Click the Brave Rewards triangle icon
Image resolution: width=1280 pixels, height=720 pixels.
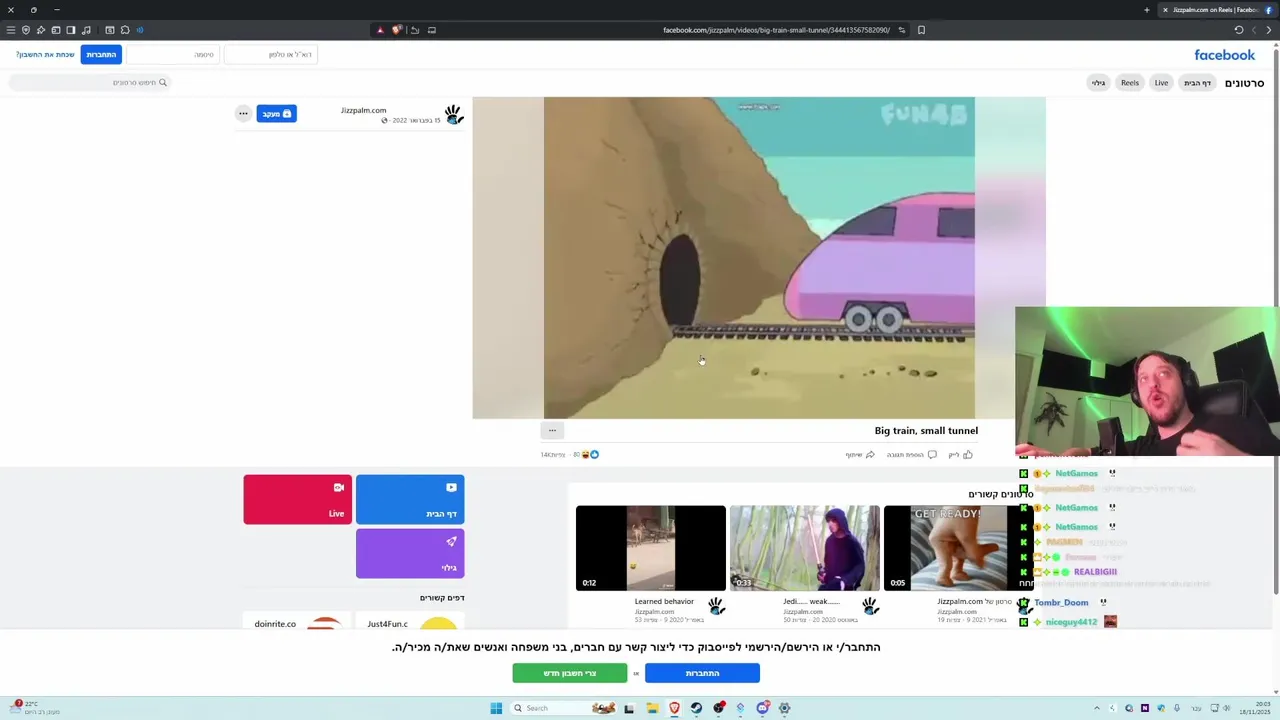tap(380, 30)
